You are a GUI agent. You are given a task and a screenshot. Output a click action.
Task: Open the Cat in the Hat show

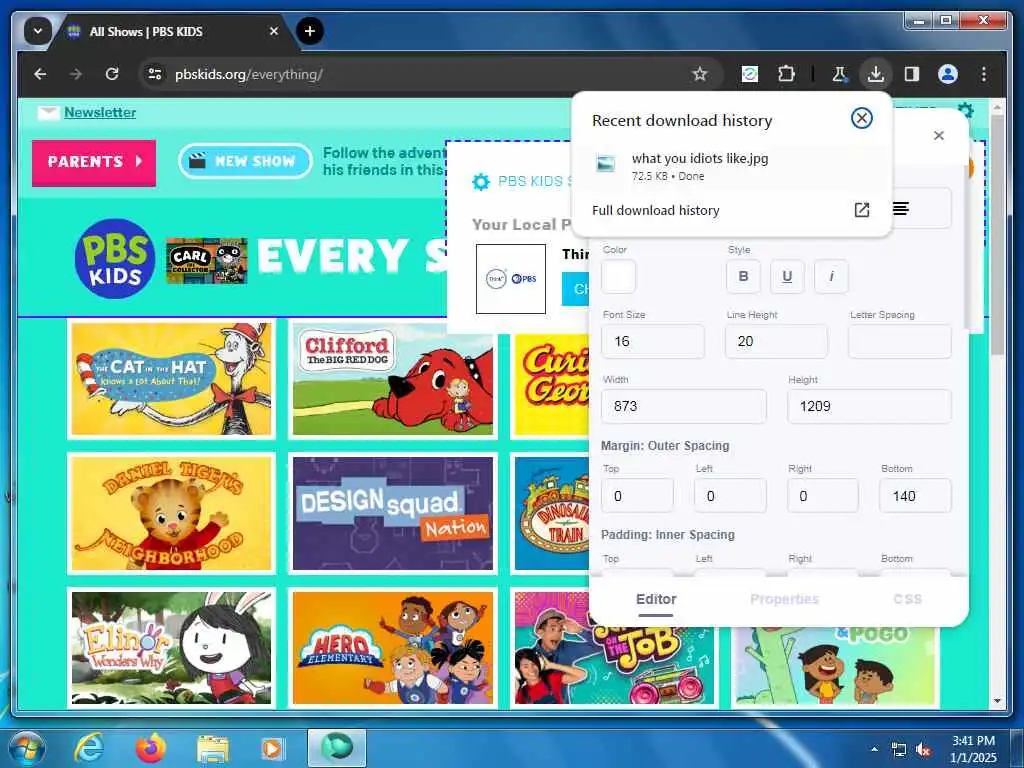(x=171, y=379)
